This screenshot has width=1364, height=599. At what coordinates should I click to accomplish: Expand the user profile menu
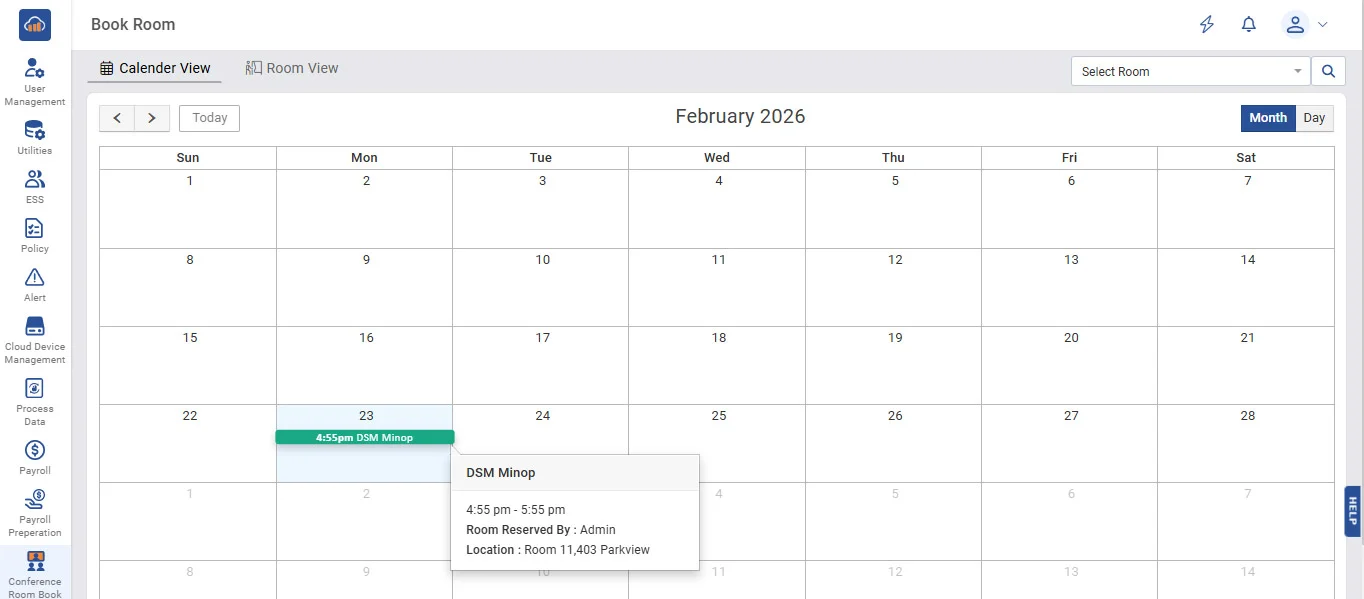pyautogui.click(x=1304, y=25)
